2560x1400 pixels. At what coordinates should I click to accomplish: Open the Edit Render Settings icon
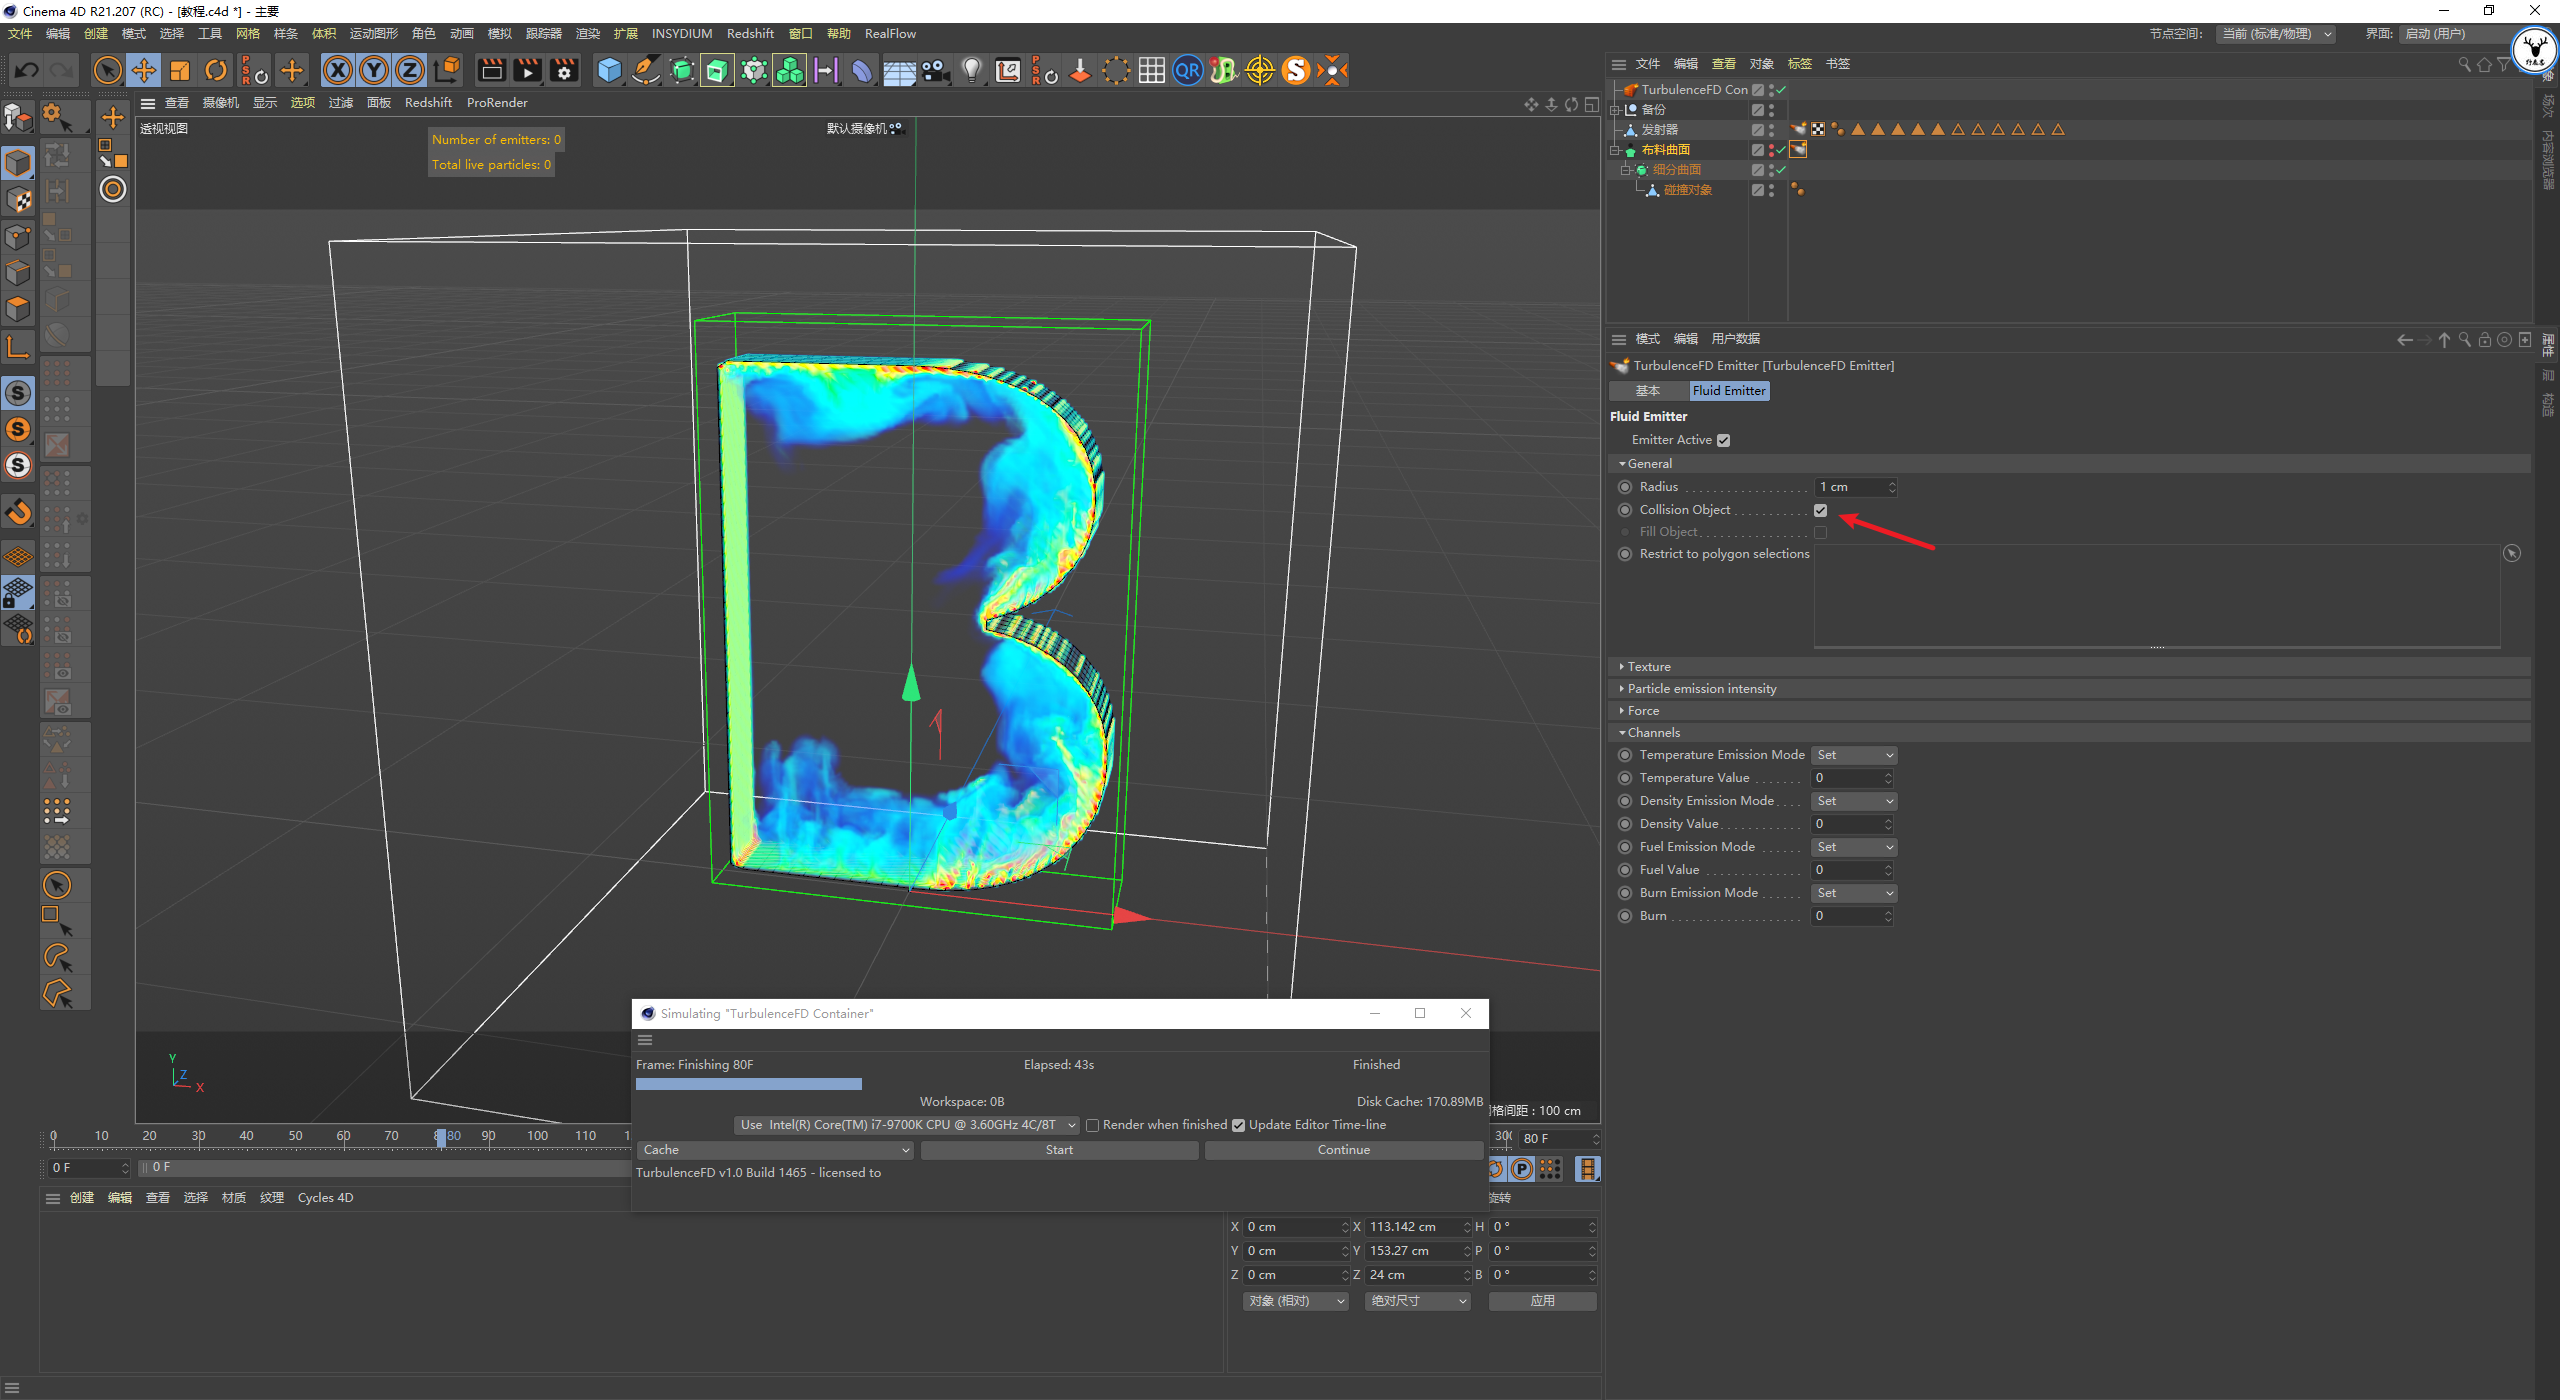(565, 70)
